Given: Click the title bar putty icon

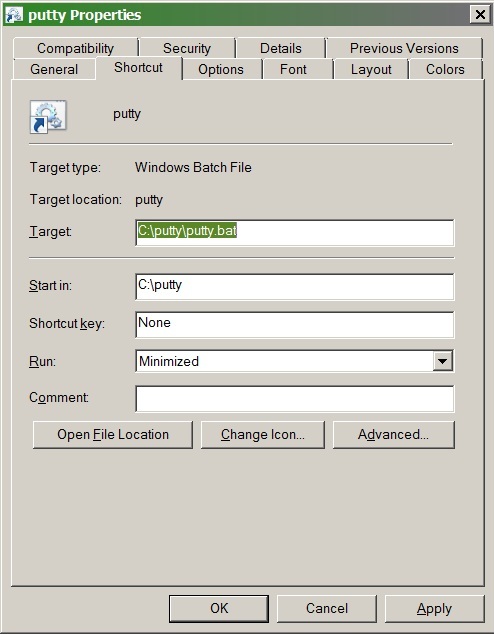Looking at the screenshot, I should (14, 15).
